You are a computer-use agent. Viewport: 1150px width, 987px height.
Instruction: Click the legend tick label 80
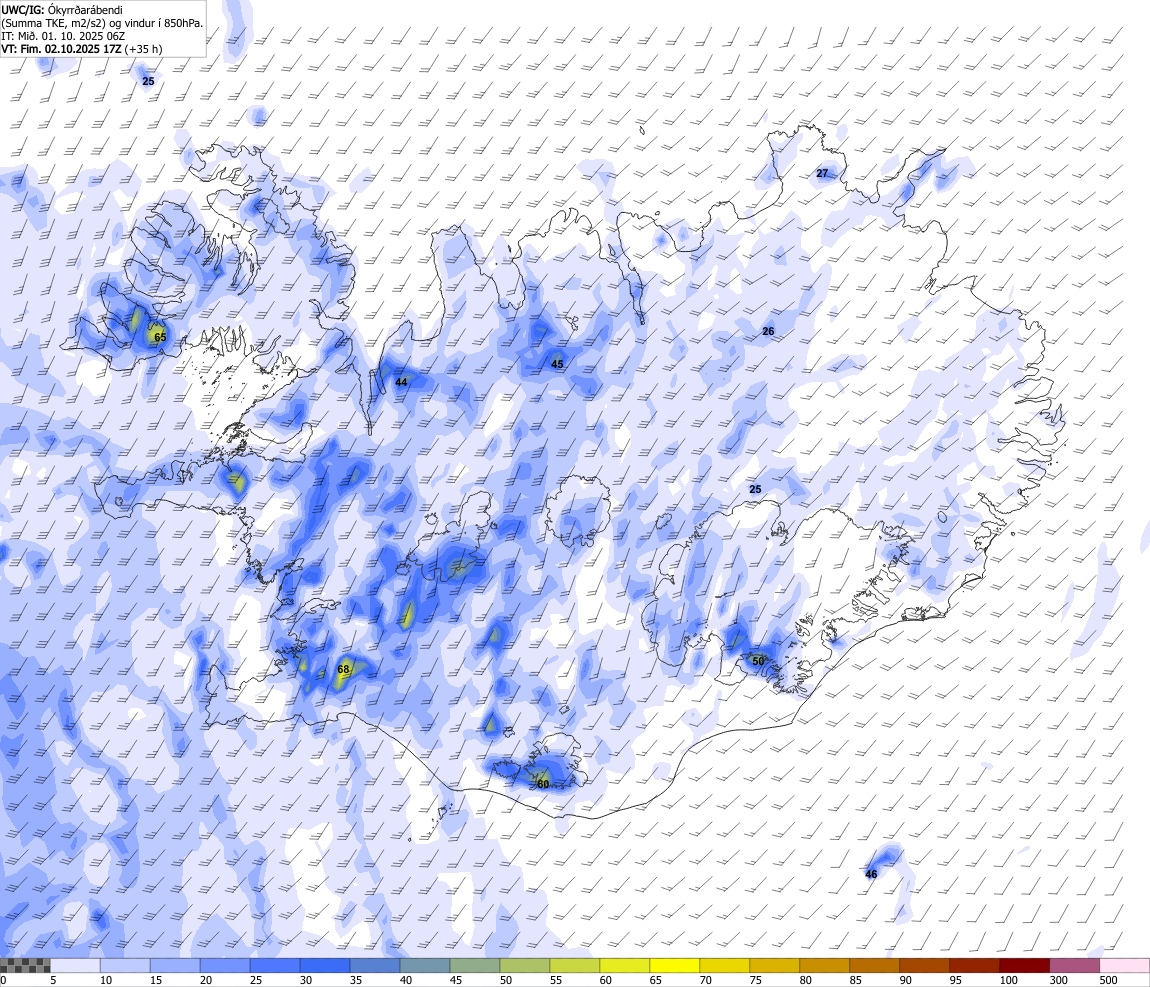pos(805,980)
